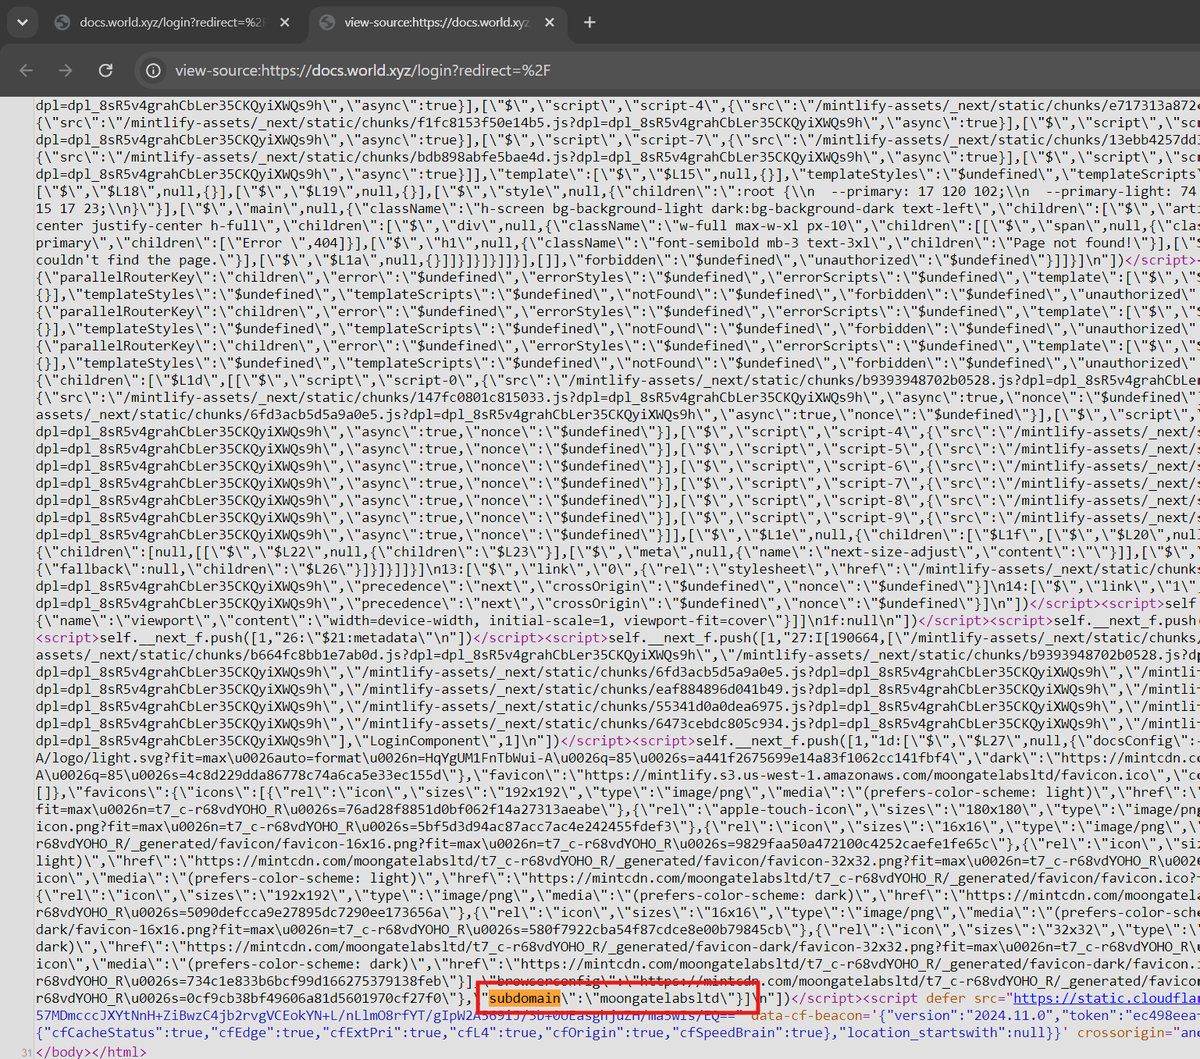Switch to the docs.world.xyz/login tab
The image size is (1200, 1059).
click(x=172, y=22)
